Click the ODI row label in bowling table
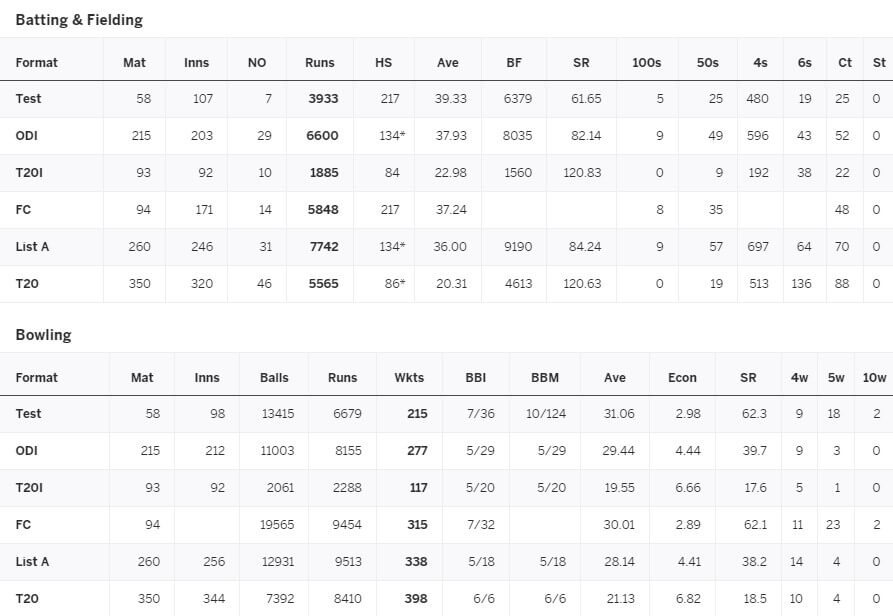 point(26,450)
